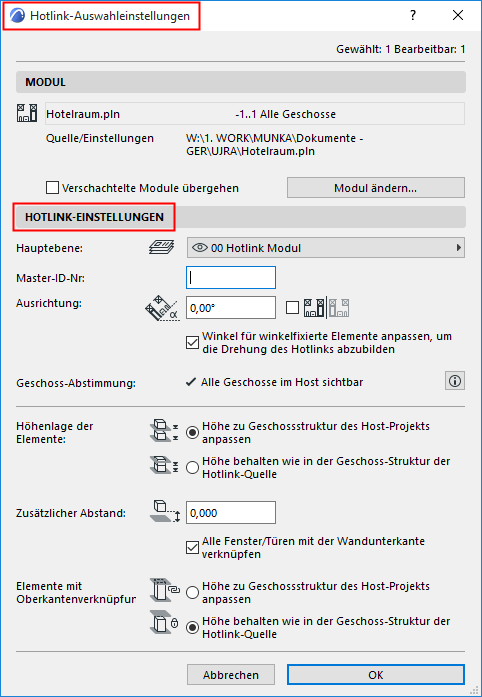Click the Archicad logo in title bar

coord(18,16)
